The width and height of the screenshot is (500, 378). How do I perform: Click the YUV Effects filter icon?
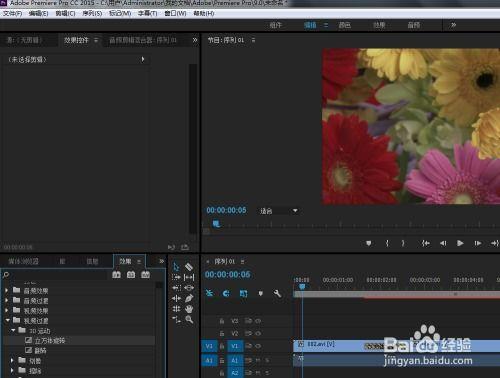pos(145,275)
